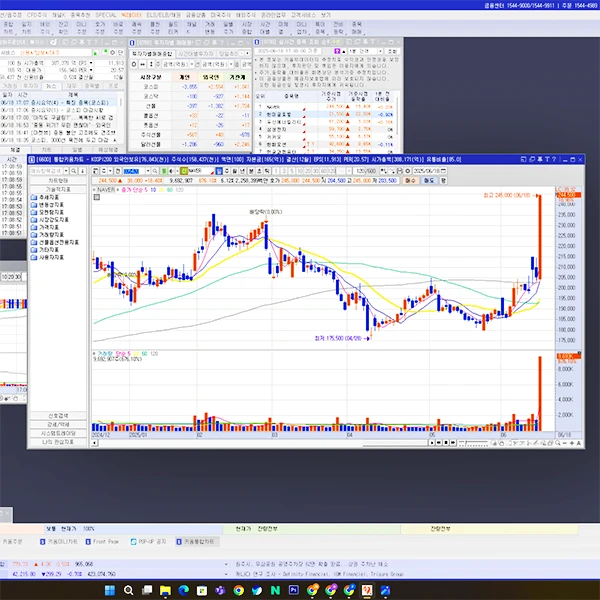
Task: Click the down-arrow icon beside chart search magnifier
Action: coord(82,171)
